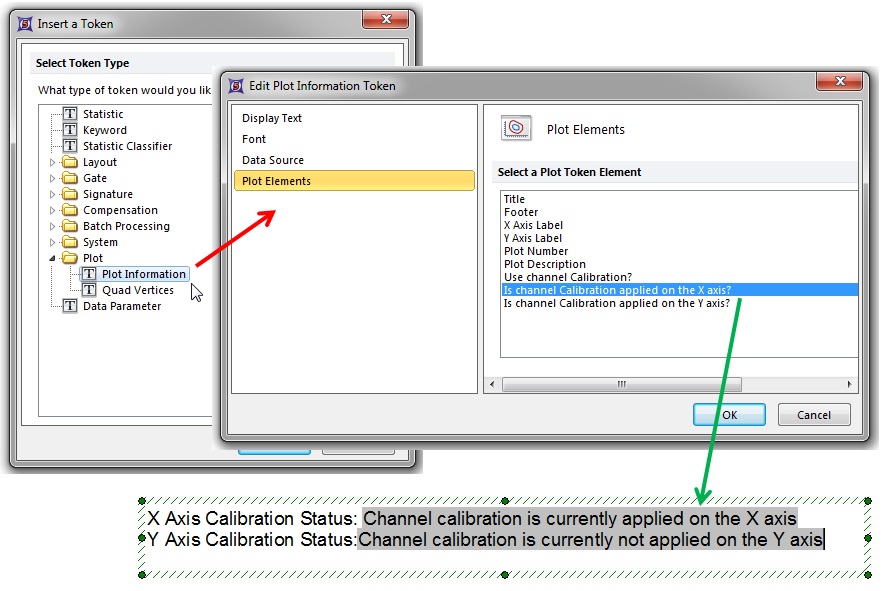Click the Data Parameter token icon
Image resolution: width=887 pixels, height=591 pixels.
coord(70,306)
